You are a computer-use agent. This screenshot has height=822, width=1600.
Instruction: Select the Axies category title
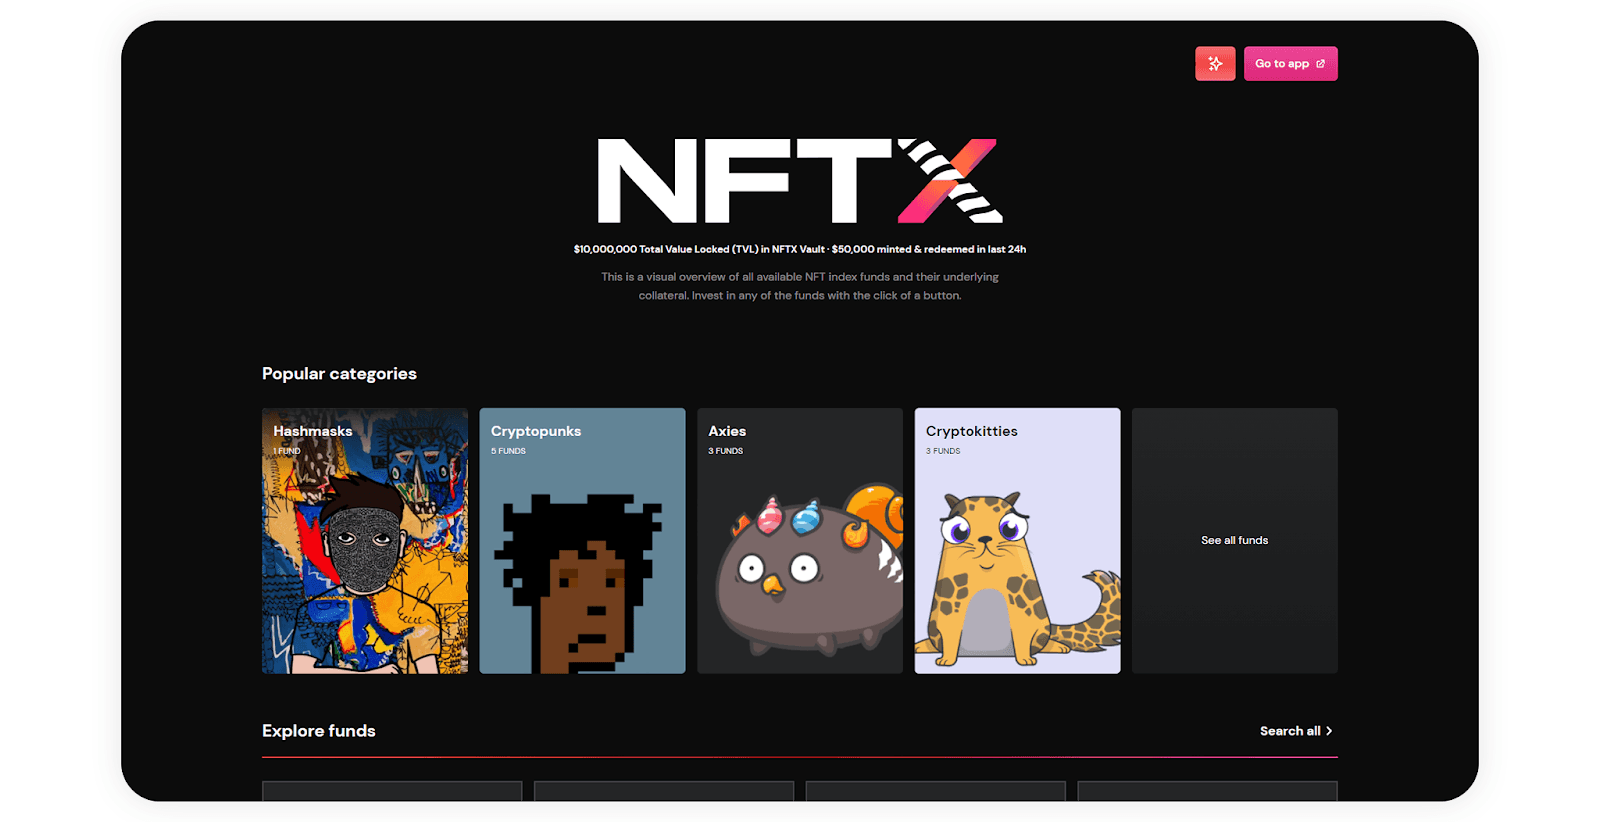(x=727, y=431)
